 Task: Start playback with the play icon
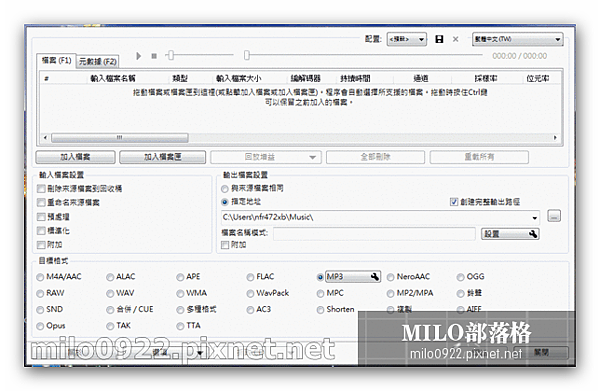click(139, 56)
